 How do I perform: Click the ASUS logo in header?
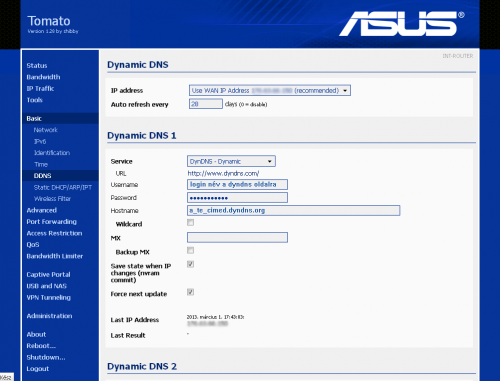[401, 24]
